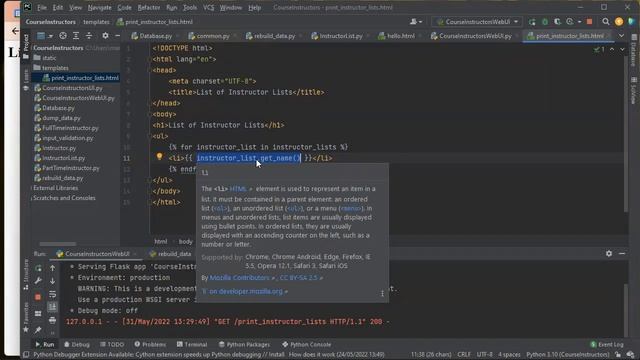Click the Mozilla Contributors link
This screenshot has height=360, width=640.
coord(240,278)
